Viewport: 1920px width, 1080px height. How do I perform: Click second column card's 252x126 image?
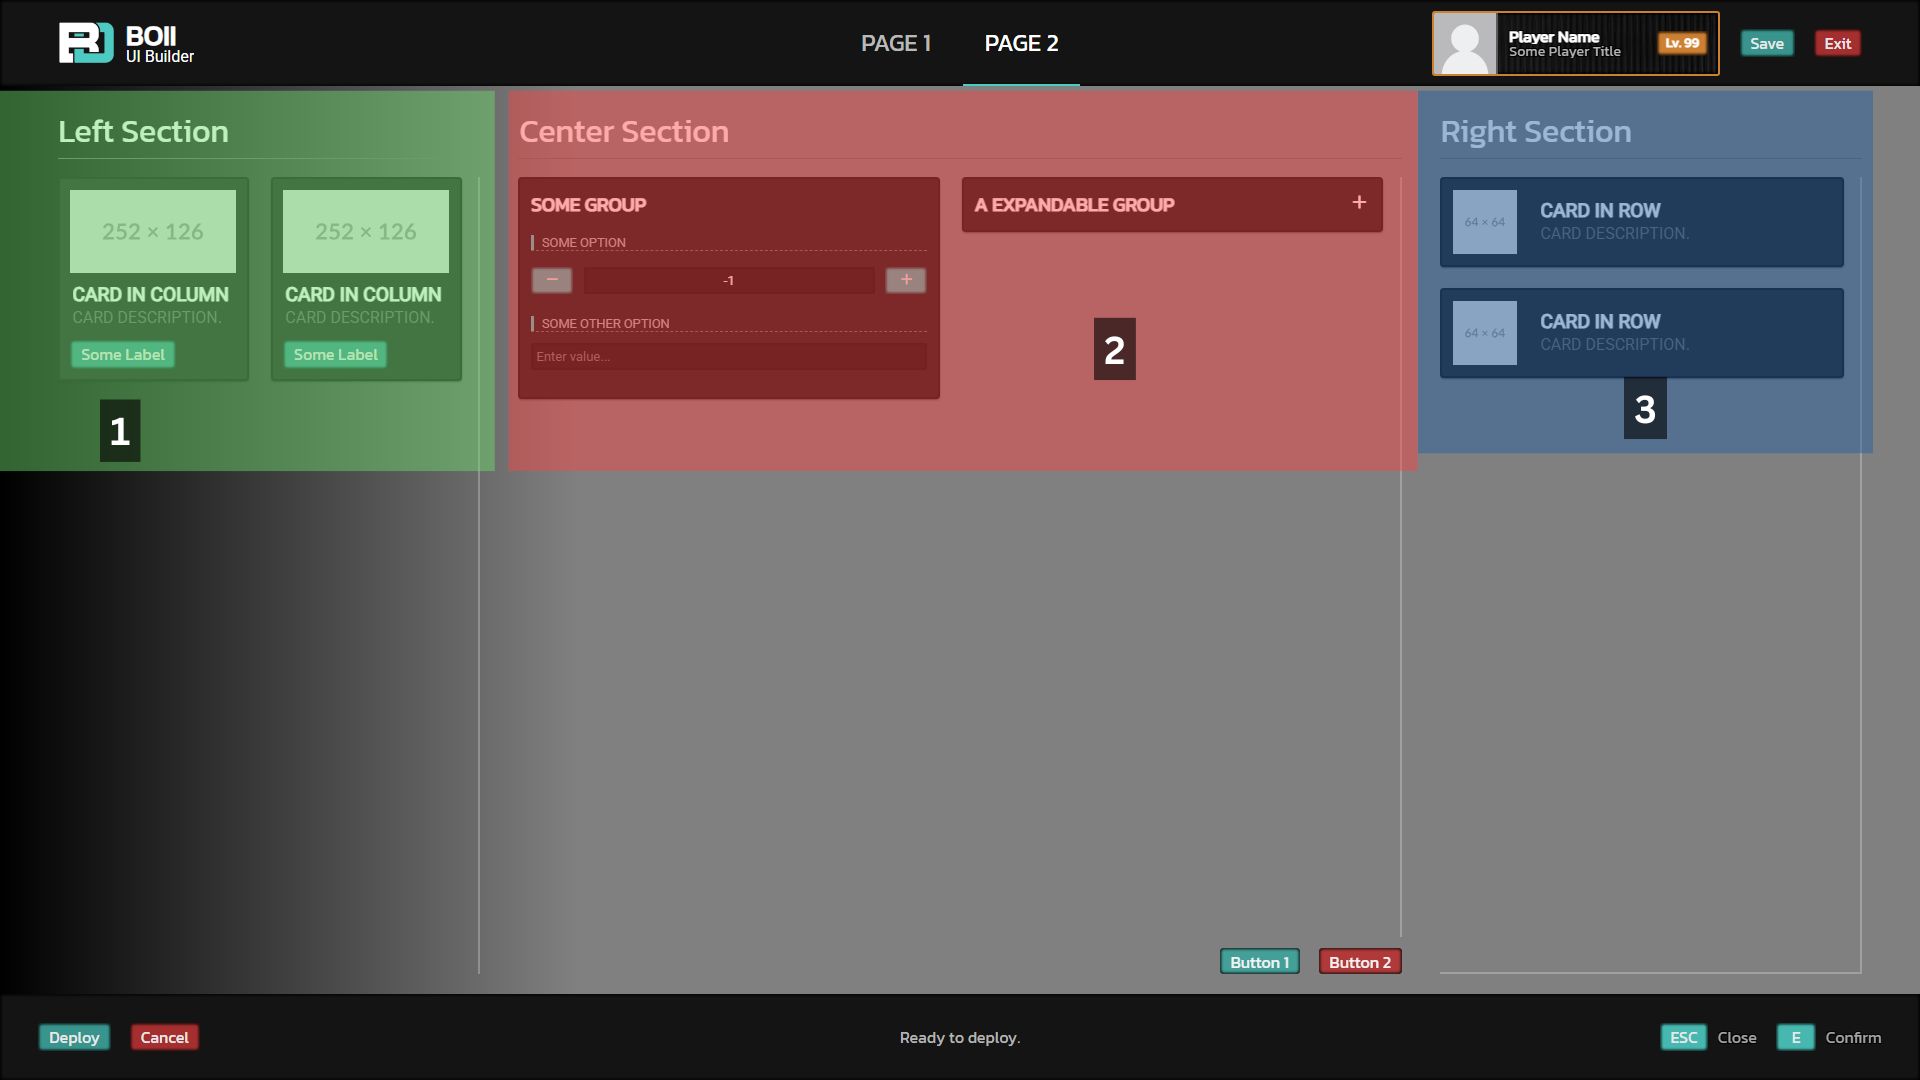(x=366, y=231)
